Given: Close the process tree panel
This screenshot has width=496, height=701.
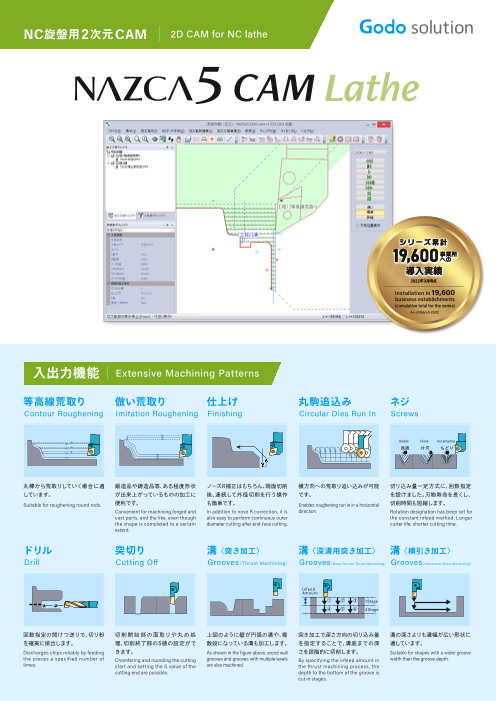Looking at the screenshot, I should 172,147.
